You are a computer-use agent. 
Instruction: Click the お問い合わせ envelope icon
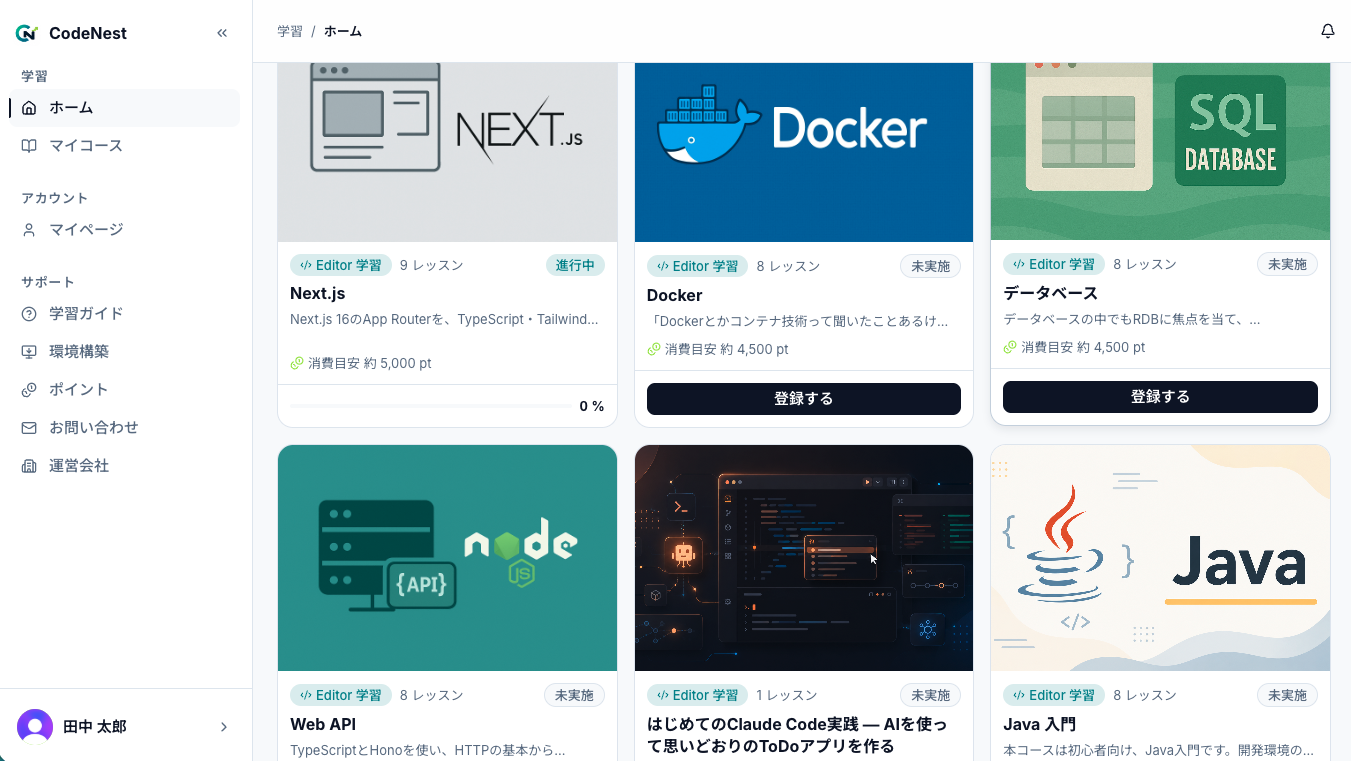click(29, 428)
